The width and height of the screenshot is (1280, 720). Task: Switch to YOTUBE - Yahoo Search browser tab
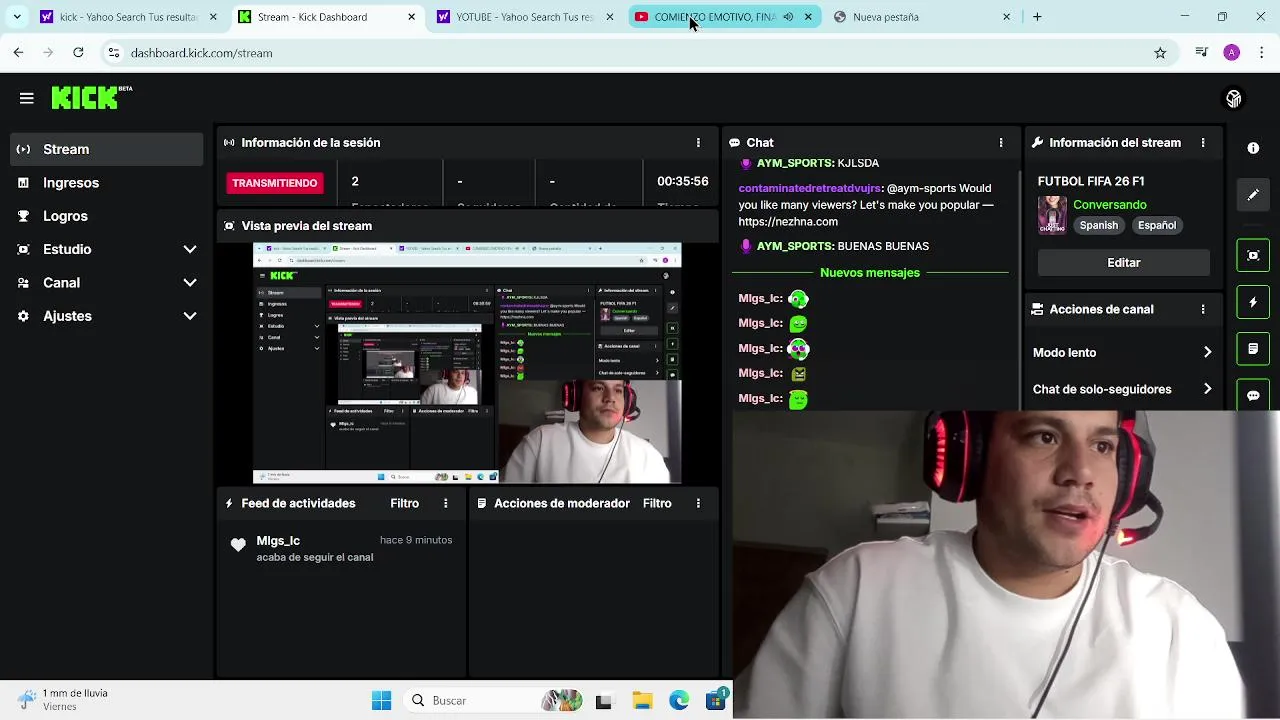(x=524, y=17)
